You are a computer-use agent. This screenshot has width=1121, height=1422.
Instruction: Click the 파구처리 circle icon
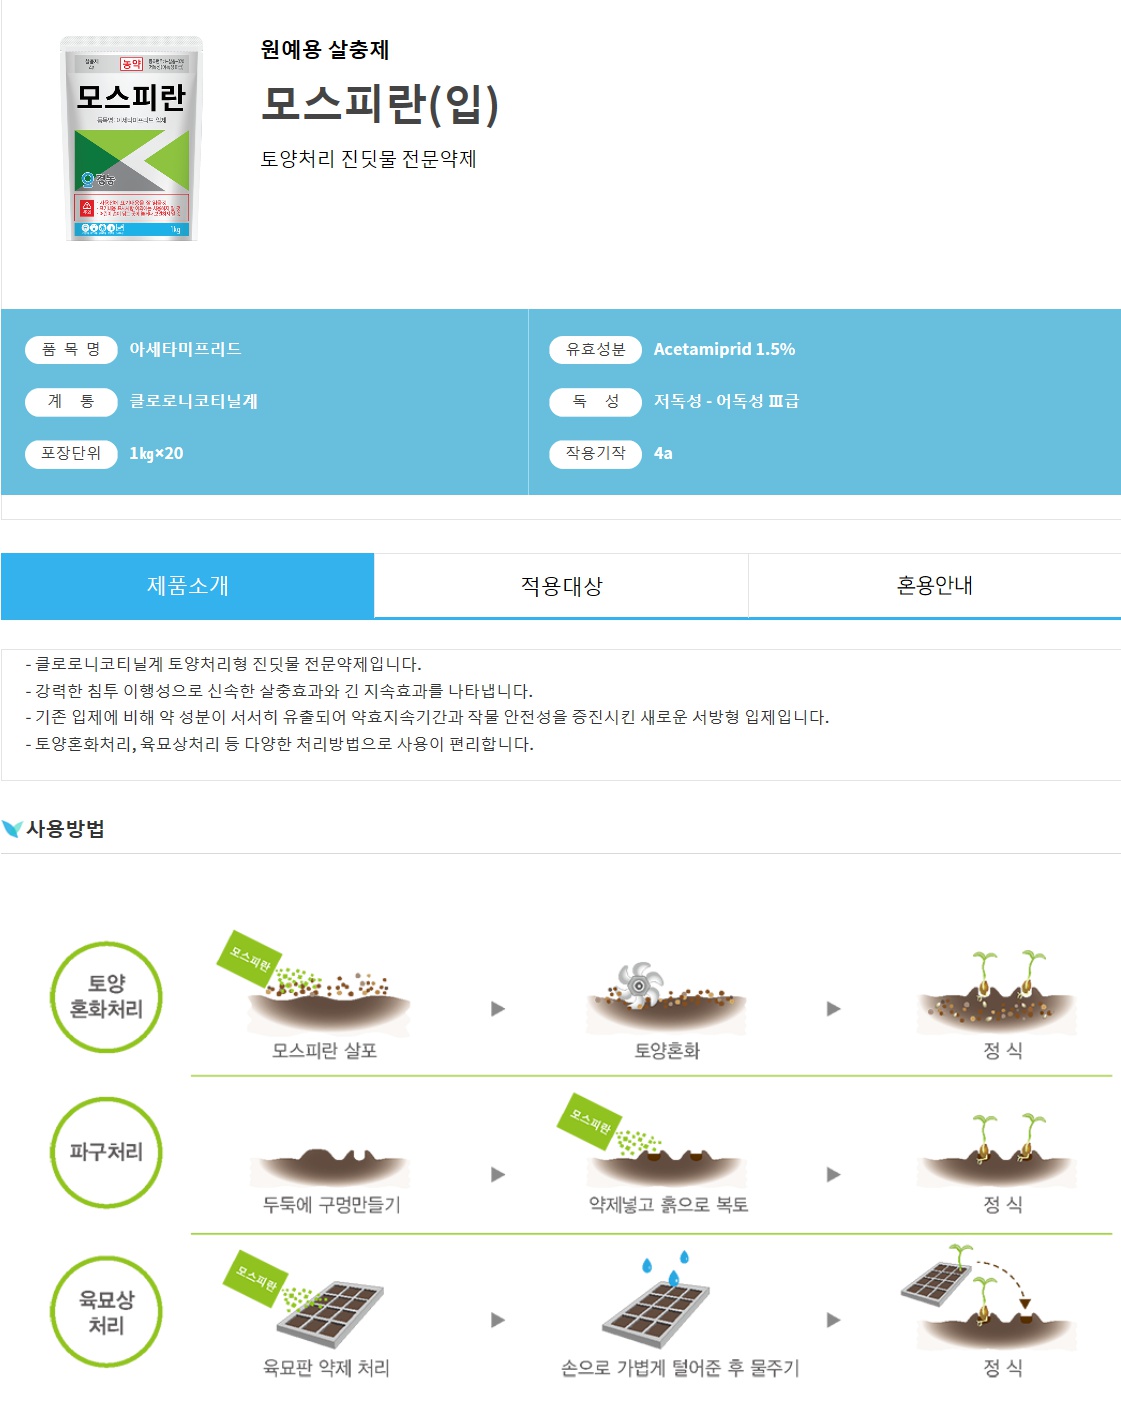pos(106,1152)
